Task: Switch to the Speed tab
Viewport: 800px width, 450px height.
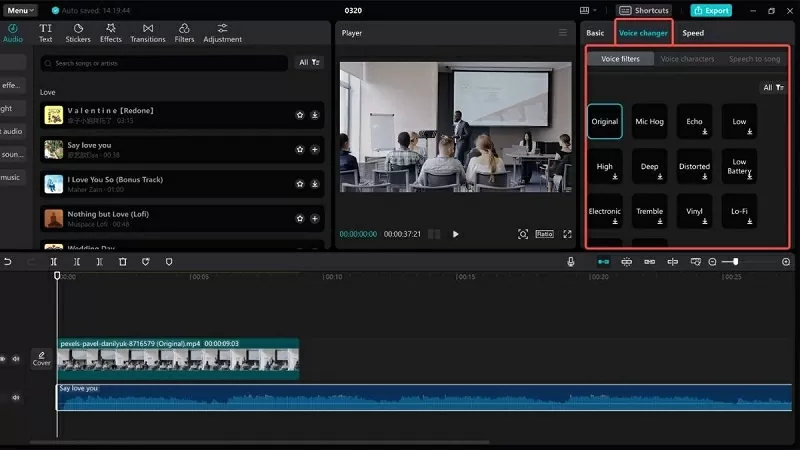Action: pos(693,33)
